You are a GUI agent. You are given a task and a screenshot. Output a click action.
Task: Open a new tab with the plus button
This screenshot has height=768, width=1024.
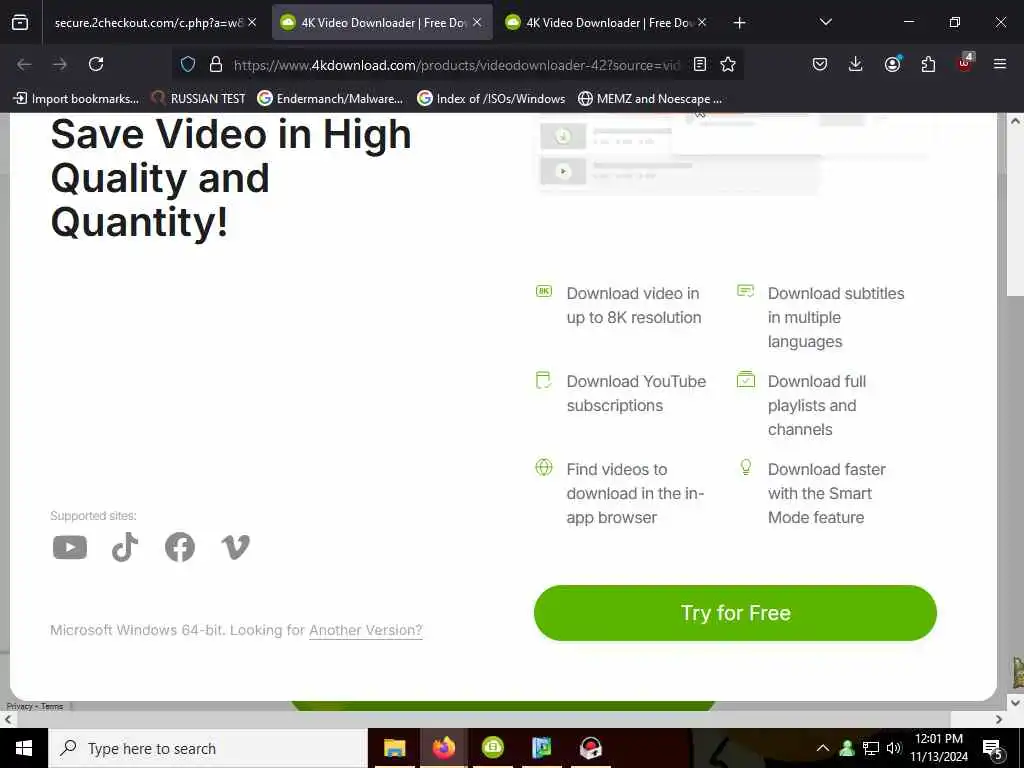[739, 23]
